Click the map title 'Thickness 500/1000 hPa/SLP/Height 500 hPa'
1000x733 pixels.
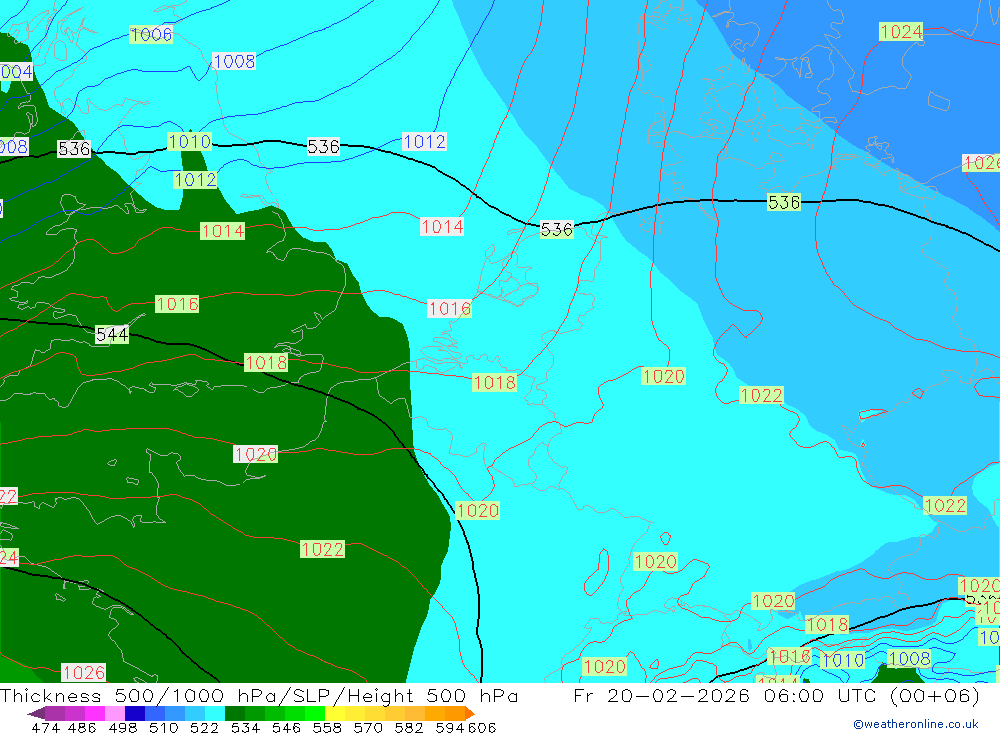coord(259,695)
